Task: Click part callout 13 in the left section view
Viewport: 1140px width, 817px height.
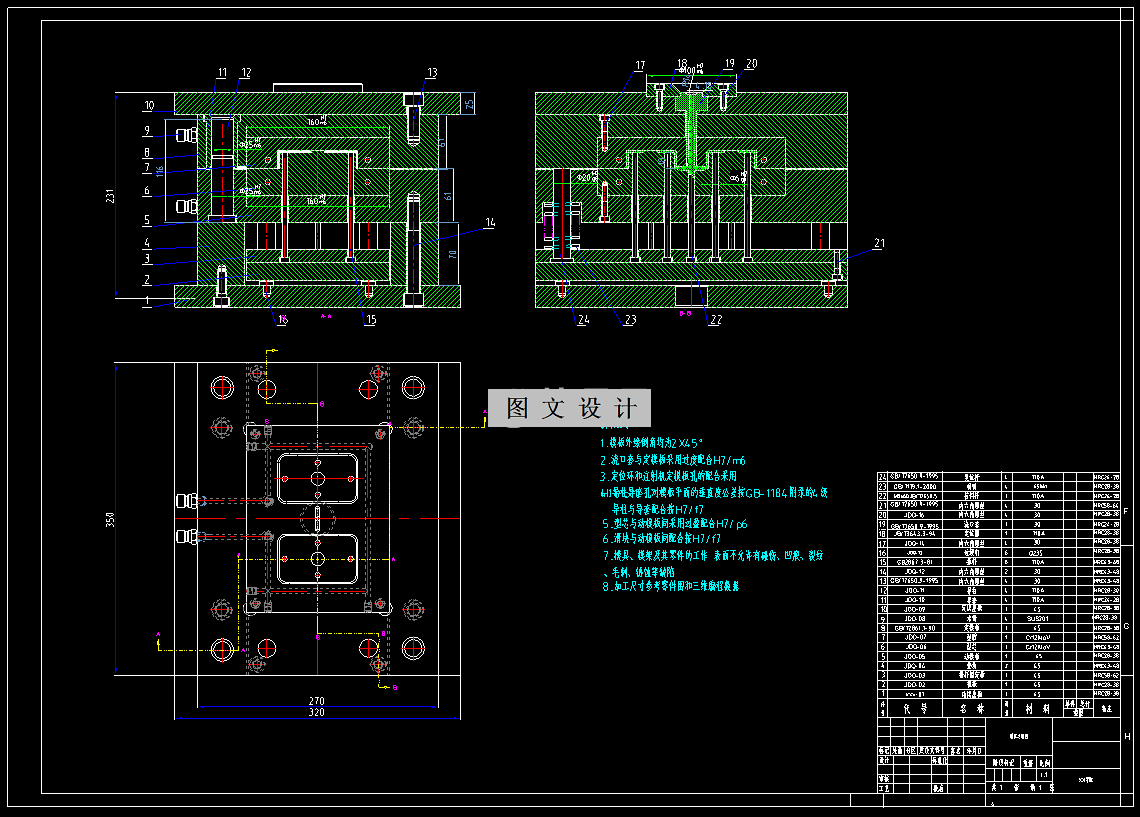Action: pyautogui.click(x=432, y=73)
